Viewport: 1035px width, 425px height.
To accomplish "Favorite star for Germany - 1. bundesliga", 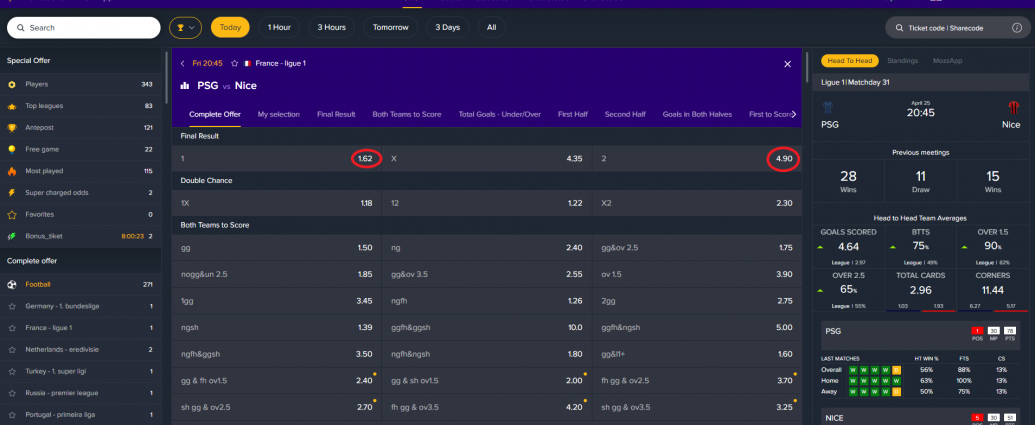I will click(x=12, y=306).
